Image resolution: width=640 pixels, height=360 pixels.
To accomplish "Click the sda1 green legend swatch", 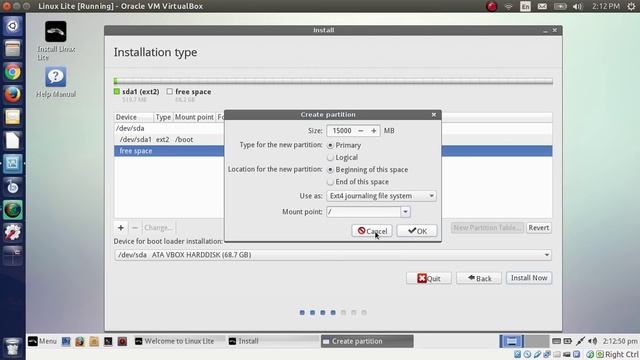I will (x=117, y=91).
